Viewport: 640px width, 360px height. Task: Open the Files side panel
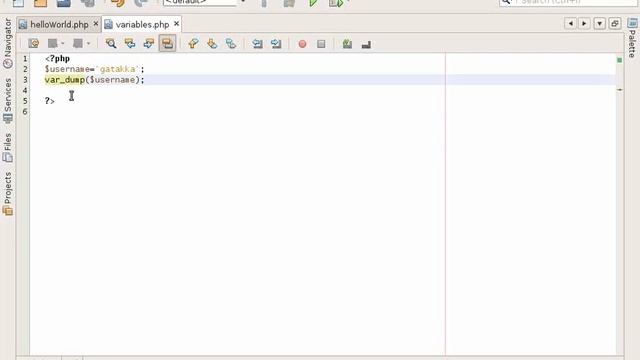pyautogui.click(x=8, y=147)
